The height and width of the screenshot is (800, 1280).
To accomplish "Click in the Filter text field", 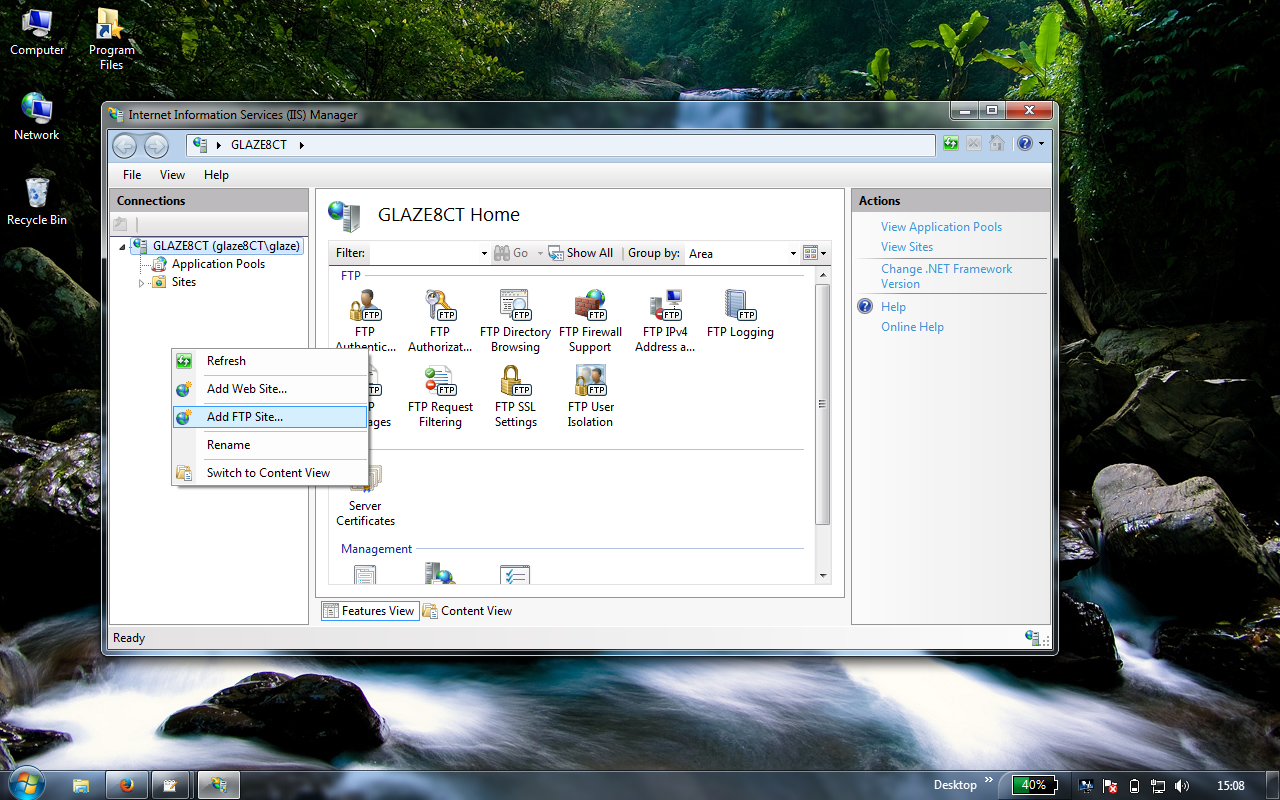I will [424, 254].
